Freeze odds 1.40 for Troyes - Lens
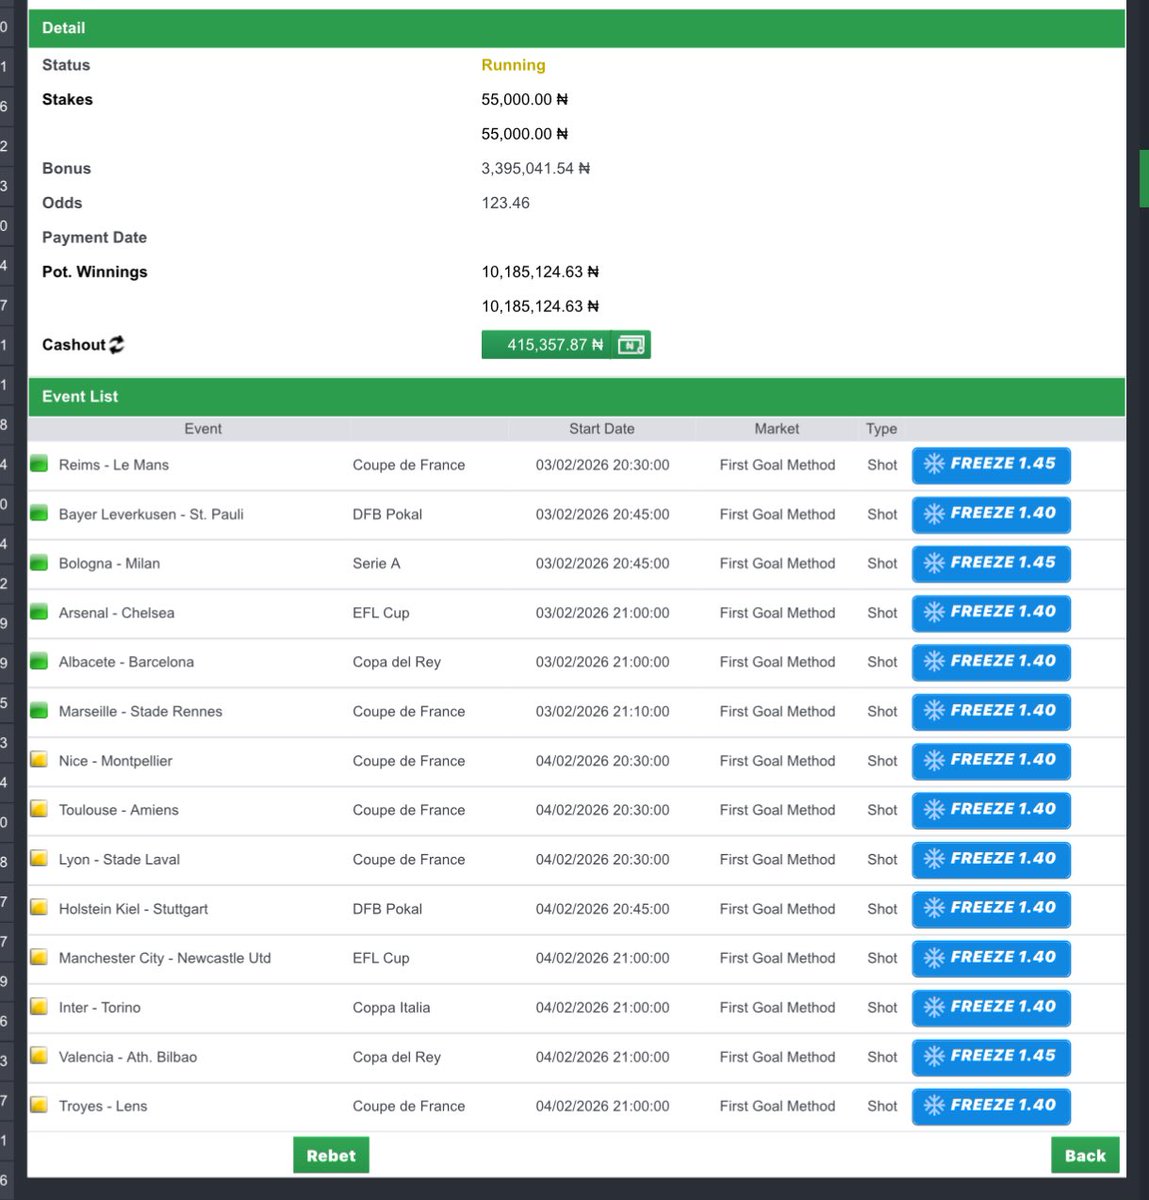 pyautogui.click(x=991, y=1106)
